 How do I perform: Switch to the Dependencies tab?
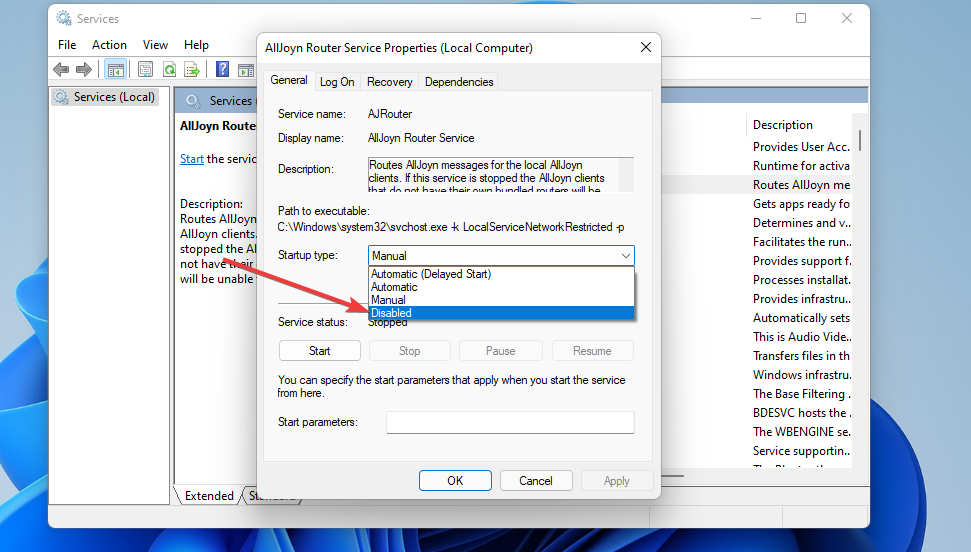(459, 82)
